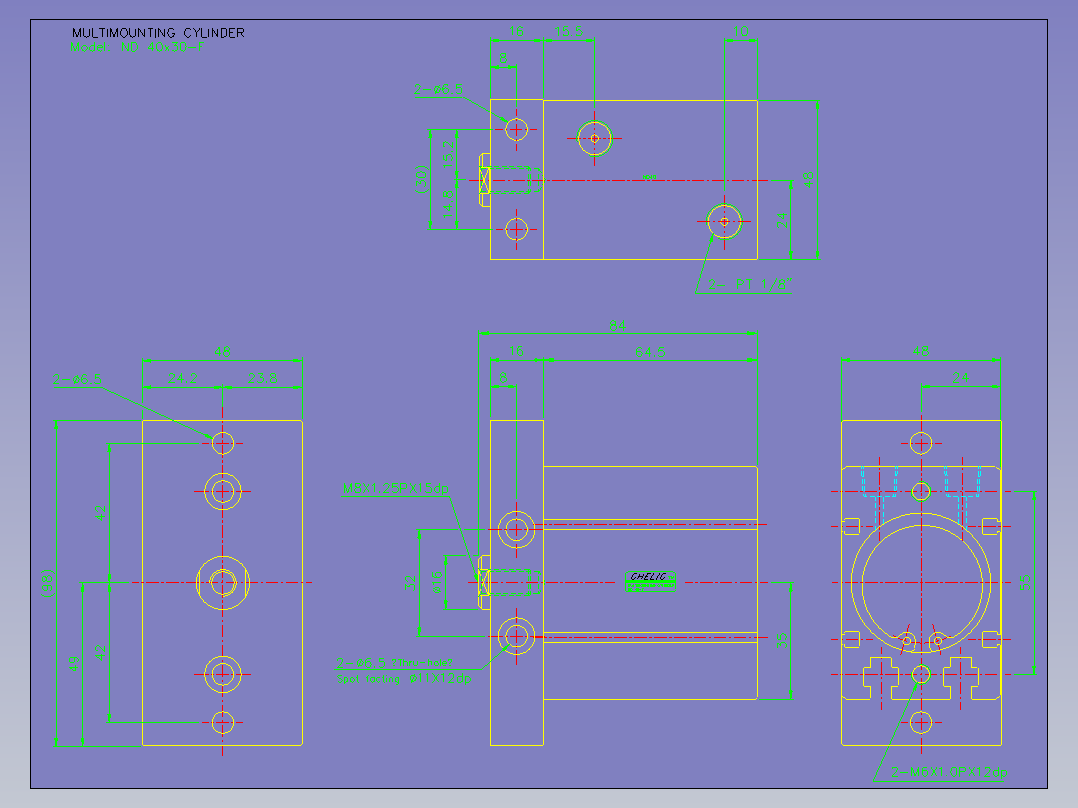Select the "55" vertical dimension
The image size is (1078, 808).
pos(1024,582)
